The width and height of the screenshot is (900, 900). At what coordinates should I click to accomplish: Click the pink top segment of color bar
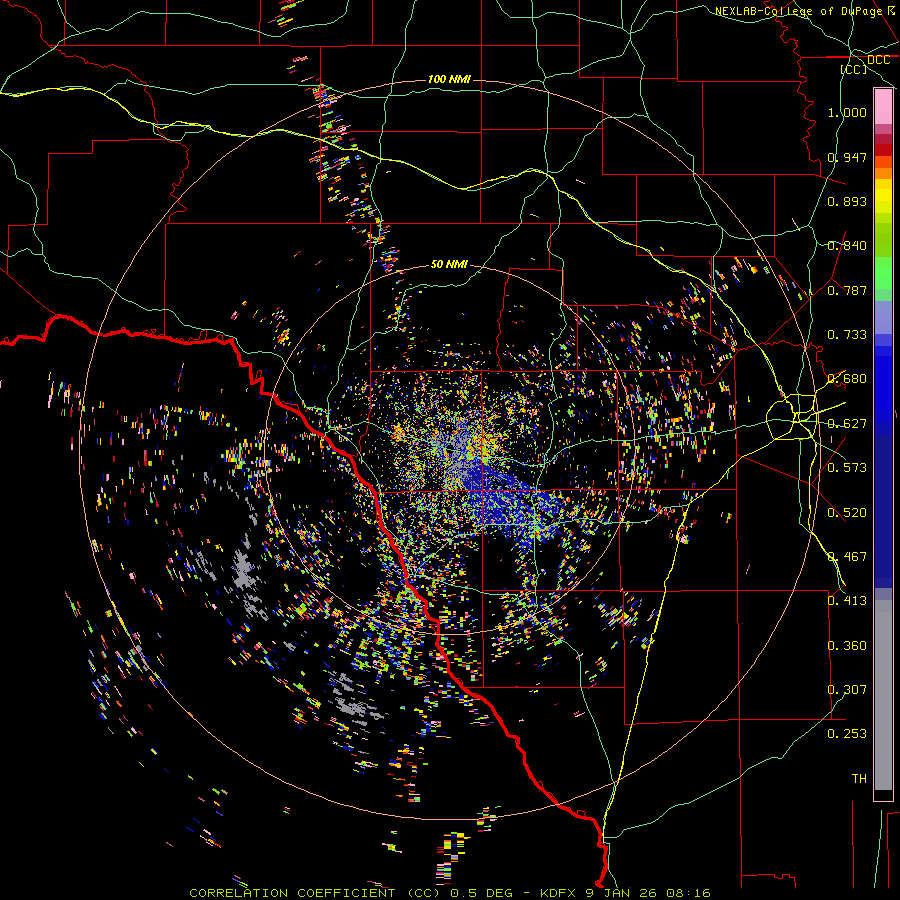pos(883,106)
